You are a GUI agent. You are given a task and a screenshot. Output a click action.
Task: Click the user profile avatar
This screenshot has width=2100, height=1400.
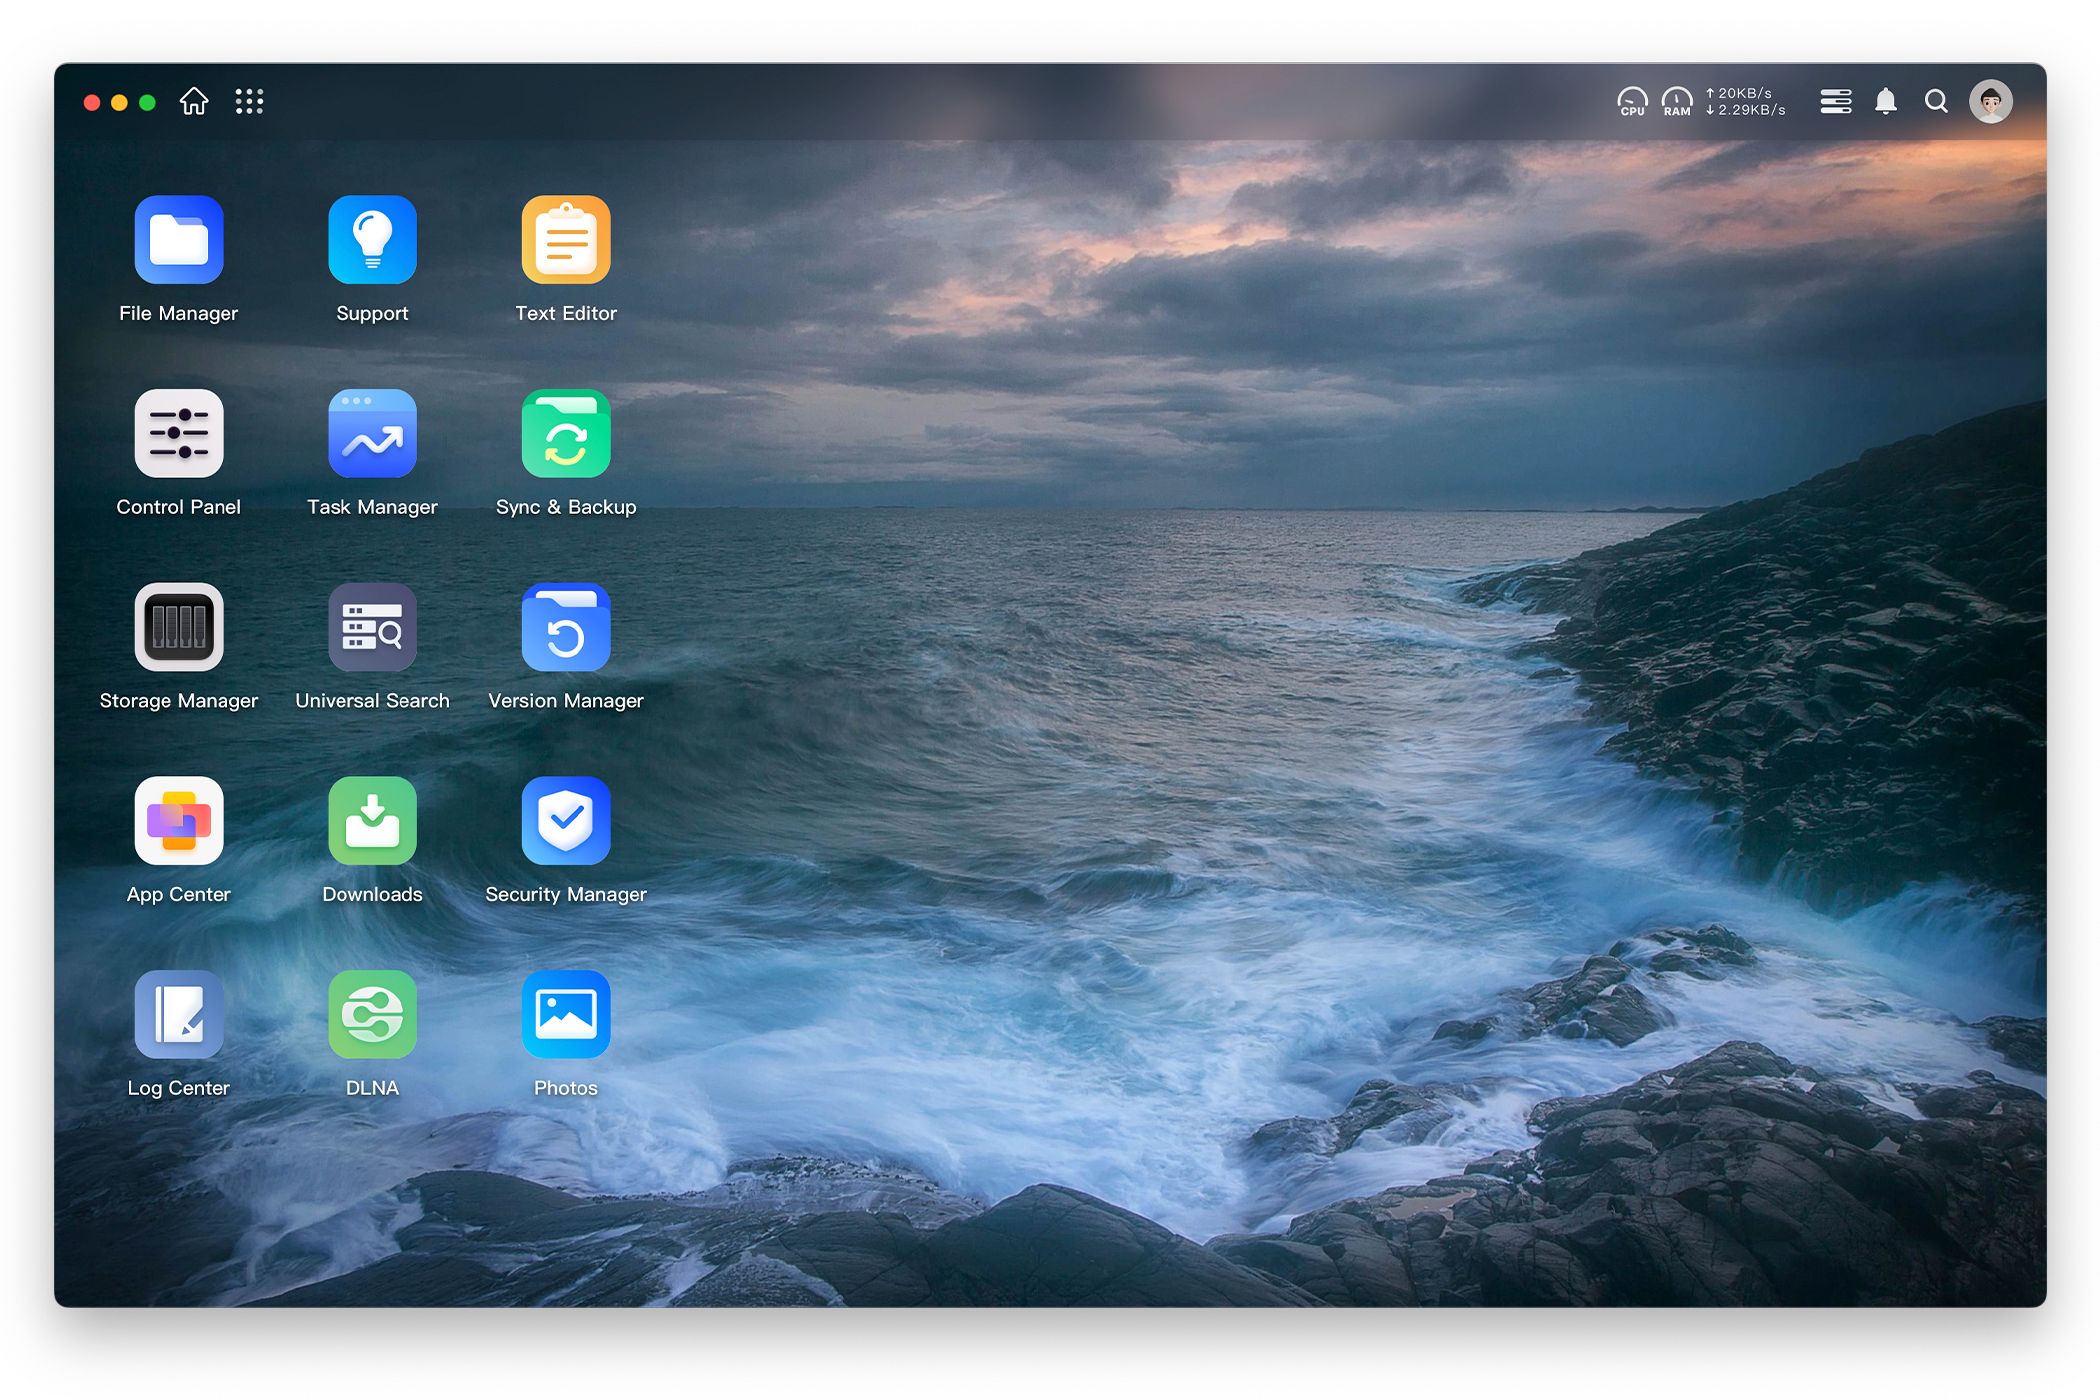[1994, 100]
